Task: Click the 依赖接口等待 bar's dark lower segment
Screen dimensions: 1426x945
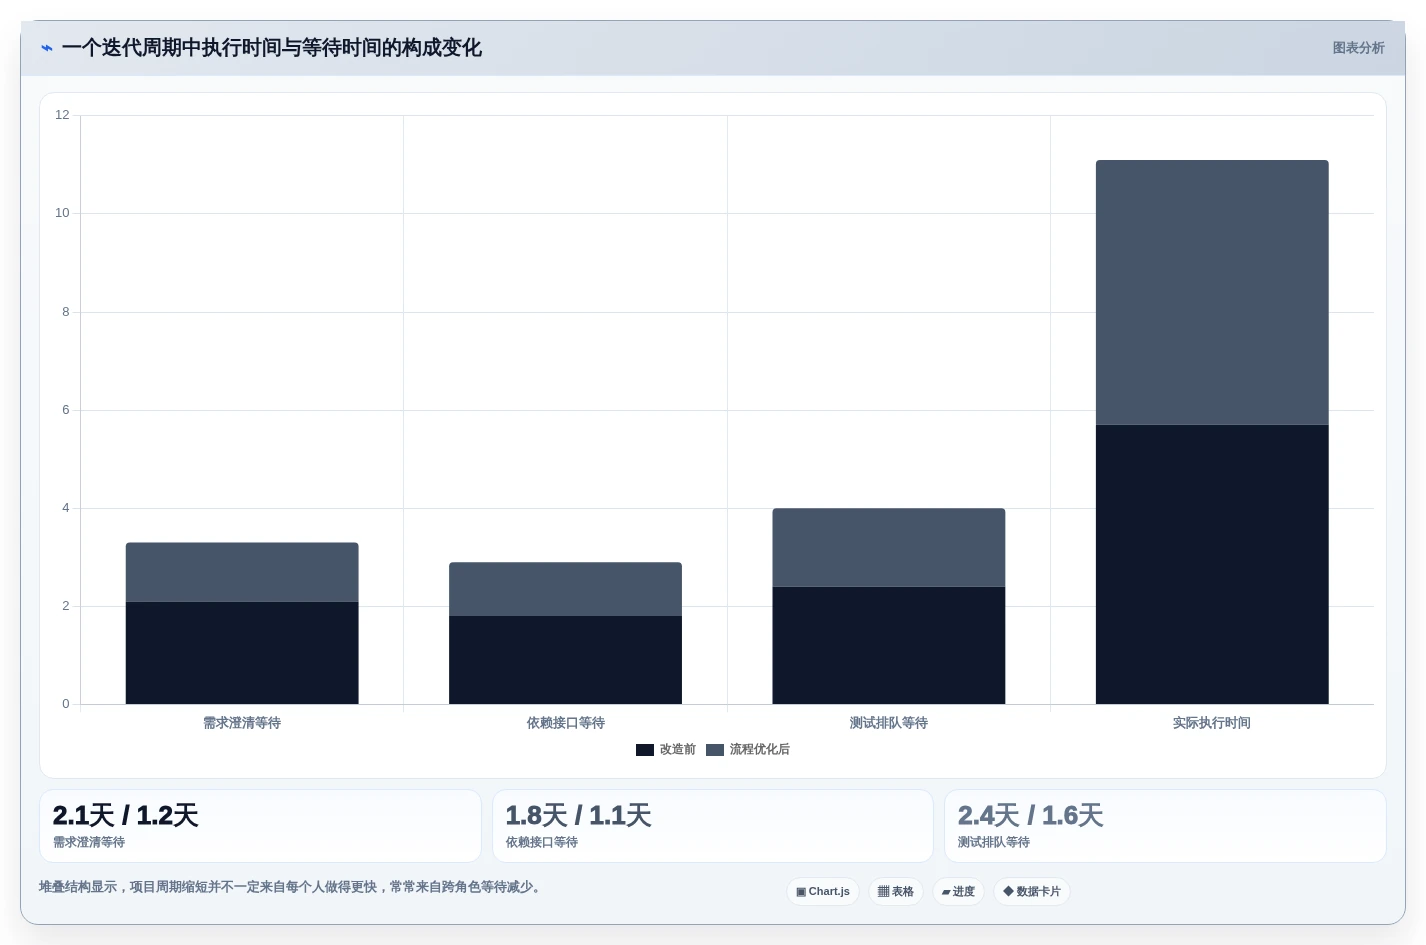Action: pyautogui.click(x=565, y=660)
